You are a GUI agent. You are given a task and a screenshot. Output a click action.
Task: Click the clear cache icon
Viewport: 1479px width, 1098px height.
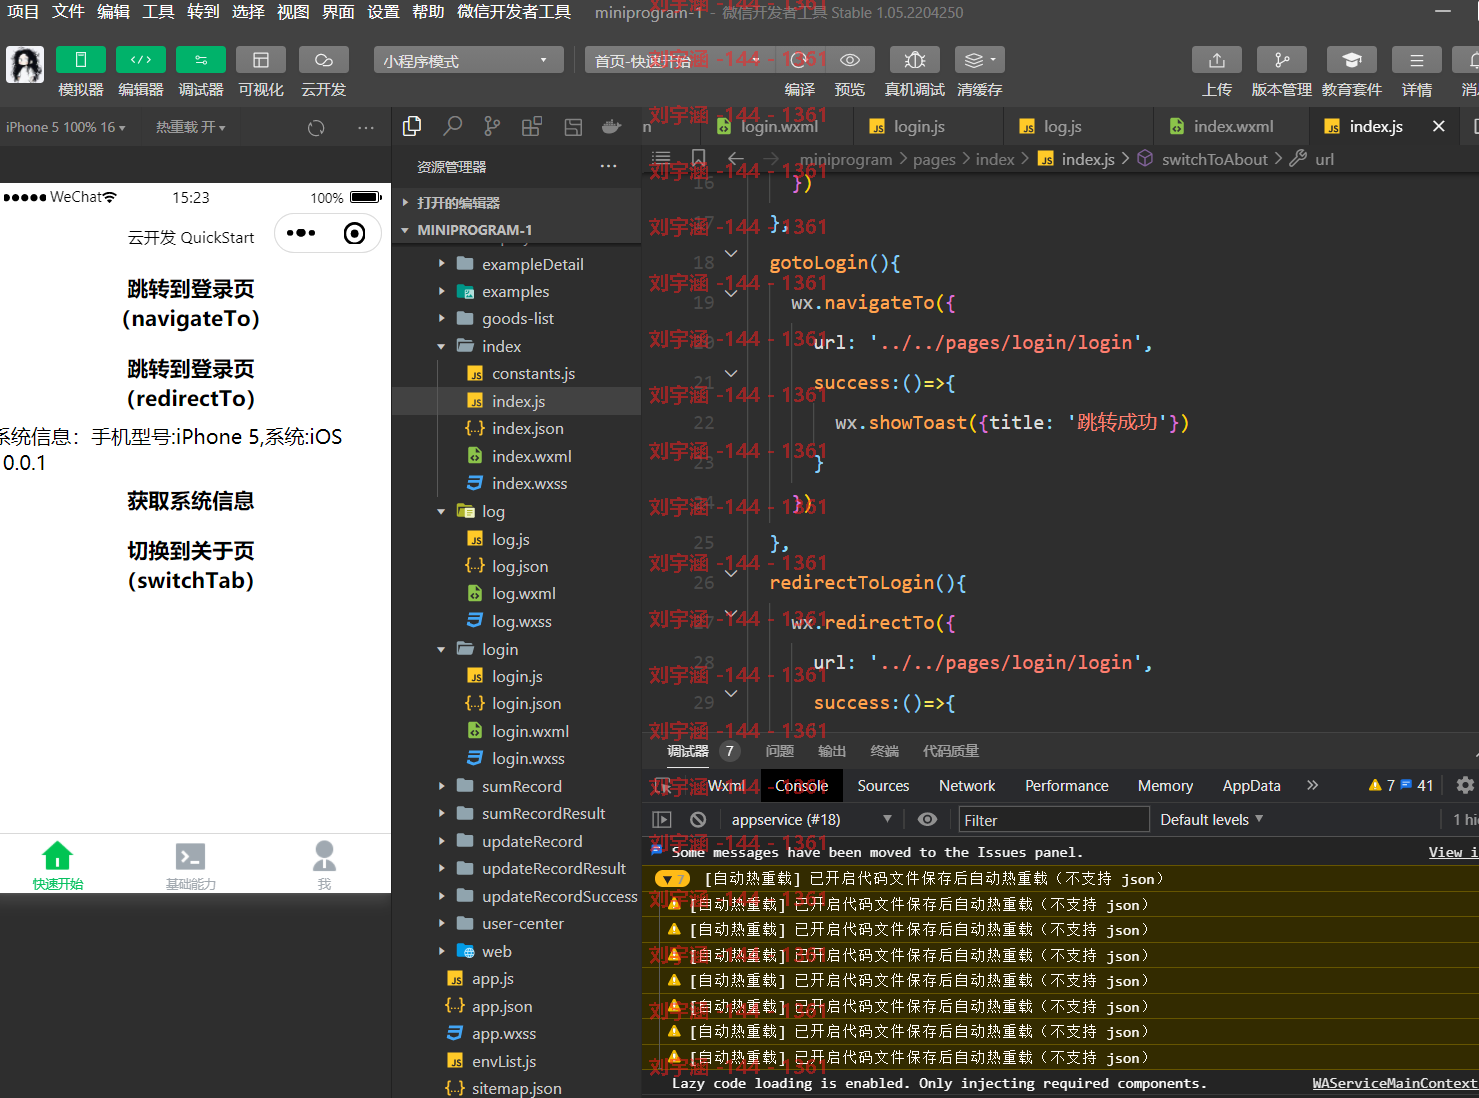[979, 60]
